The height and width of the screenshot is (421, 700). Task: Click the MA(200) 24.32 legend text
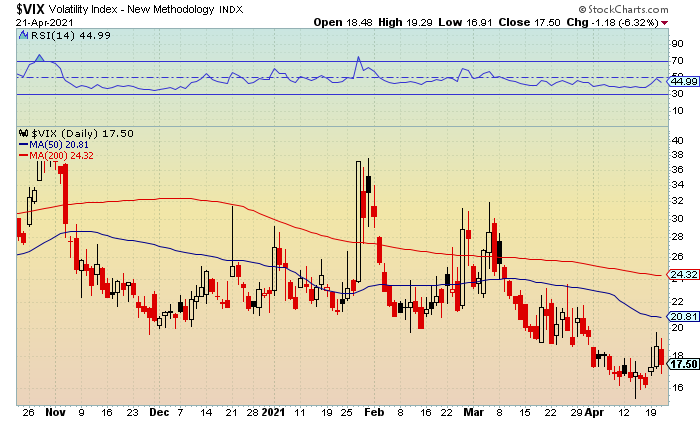pyautogui.click(x=61, y=155)
